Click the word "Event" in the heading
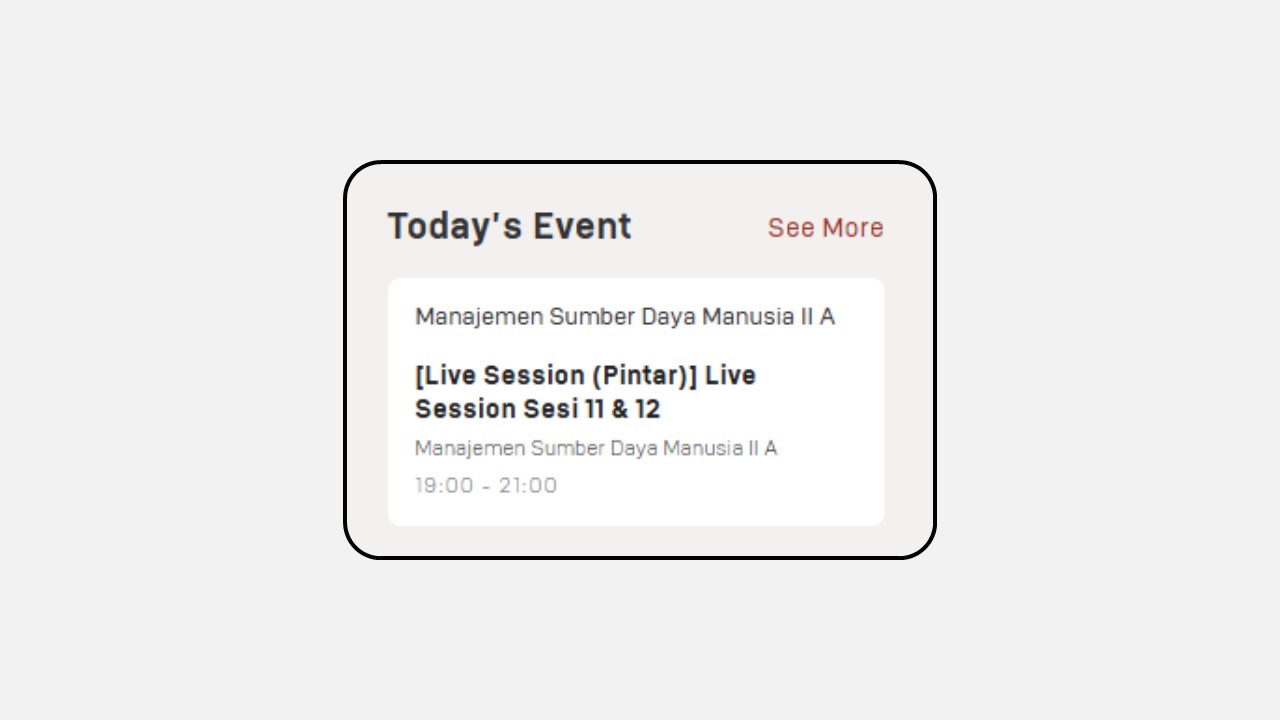 (582, 226)
